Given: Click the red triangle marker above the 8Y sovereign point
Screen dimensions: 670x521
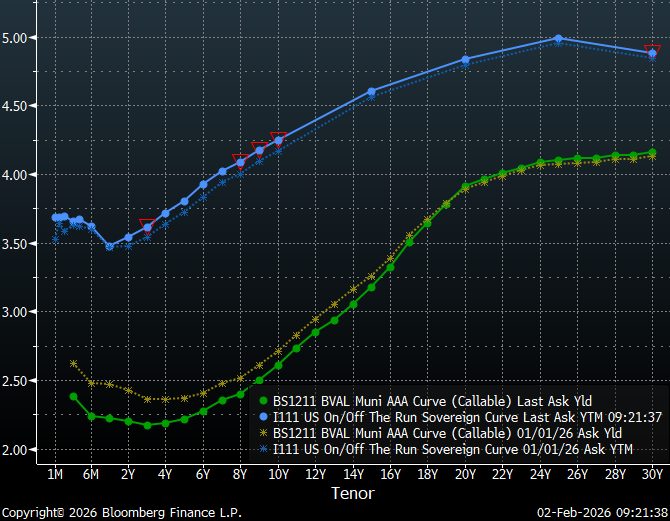Looking at the screenshot, I should click(x=240, y=157).
